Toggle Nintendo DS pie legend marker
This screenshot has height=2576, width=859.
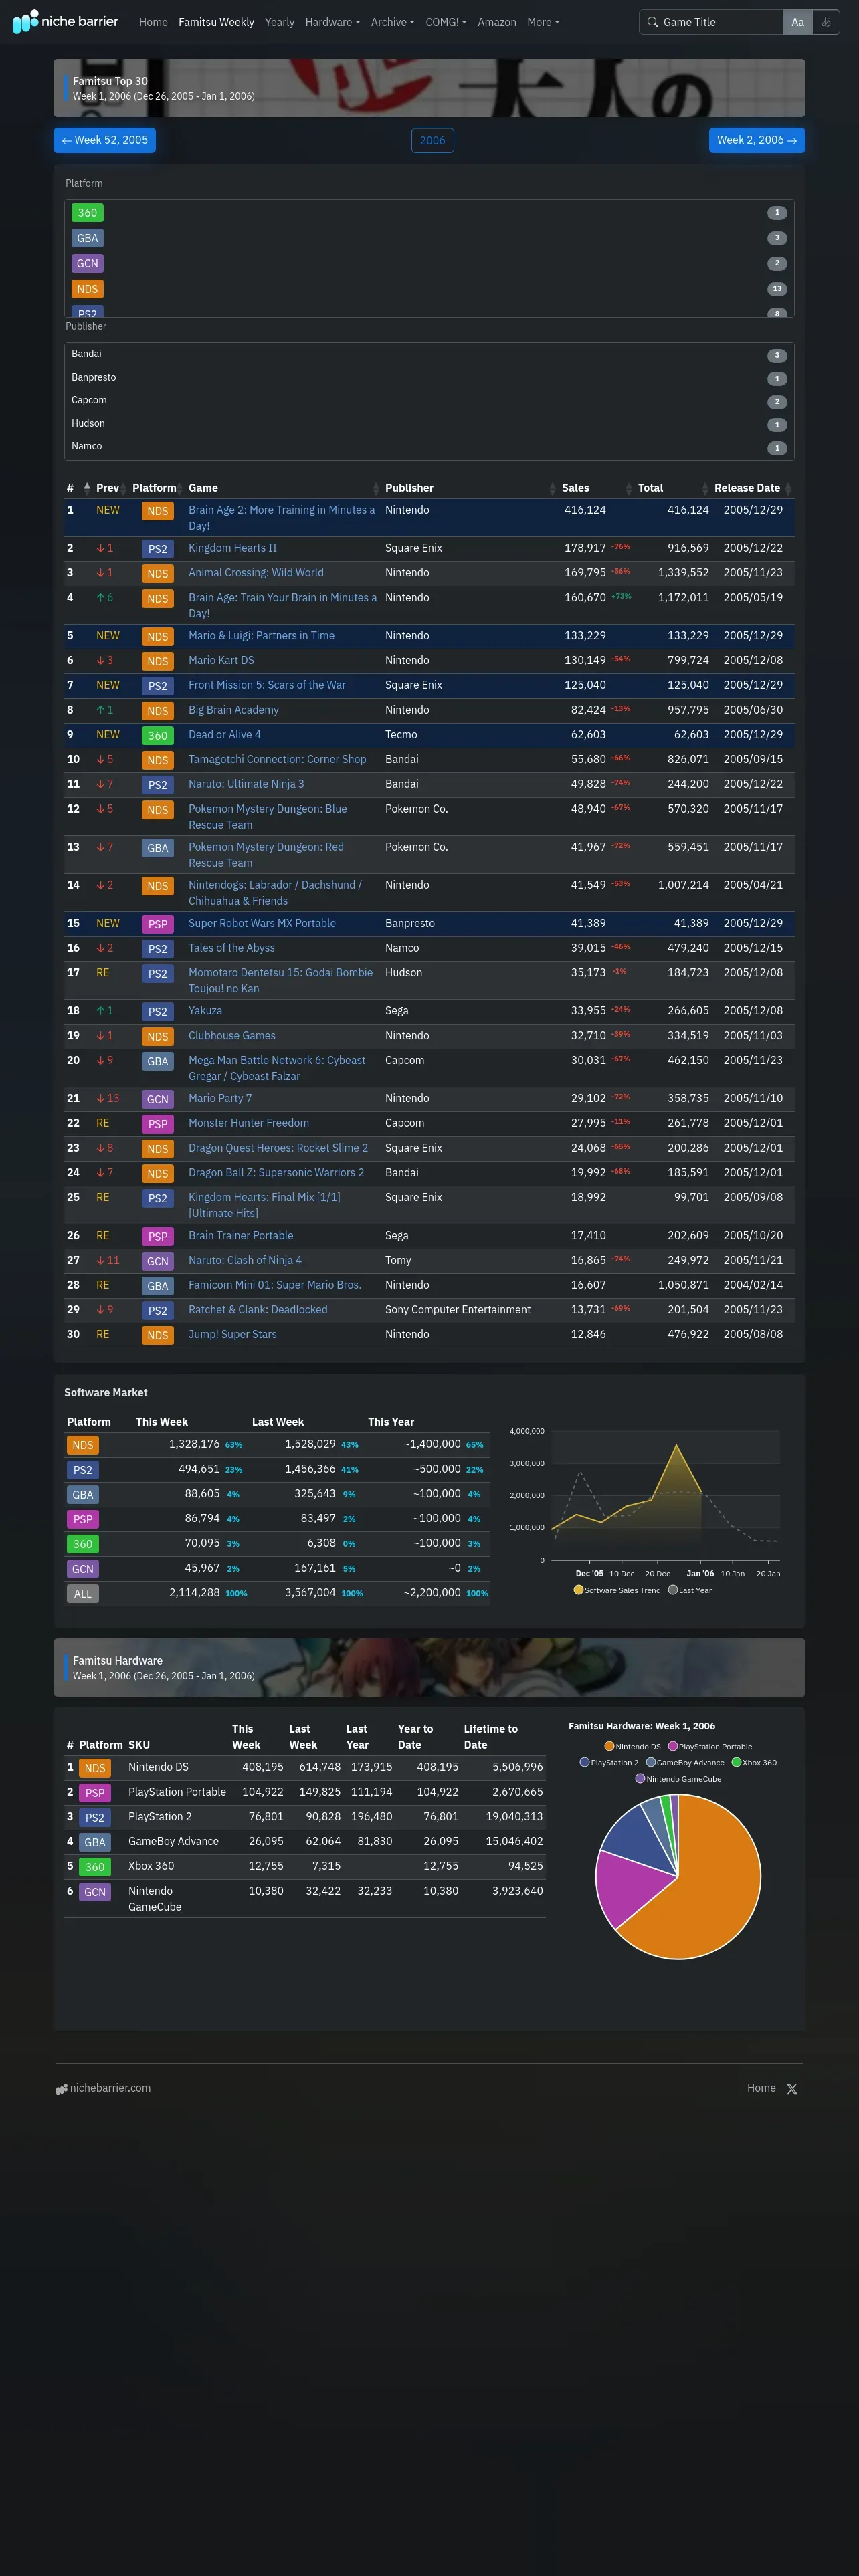coord(609,1747)
